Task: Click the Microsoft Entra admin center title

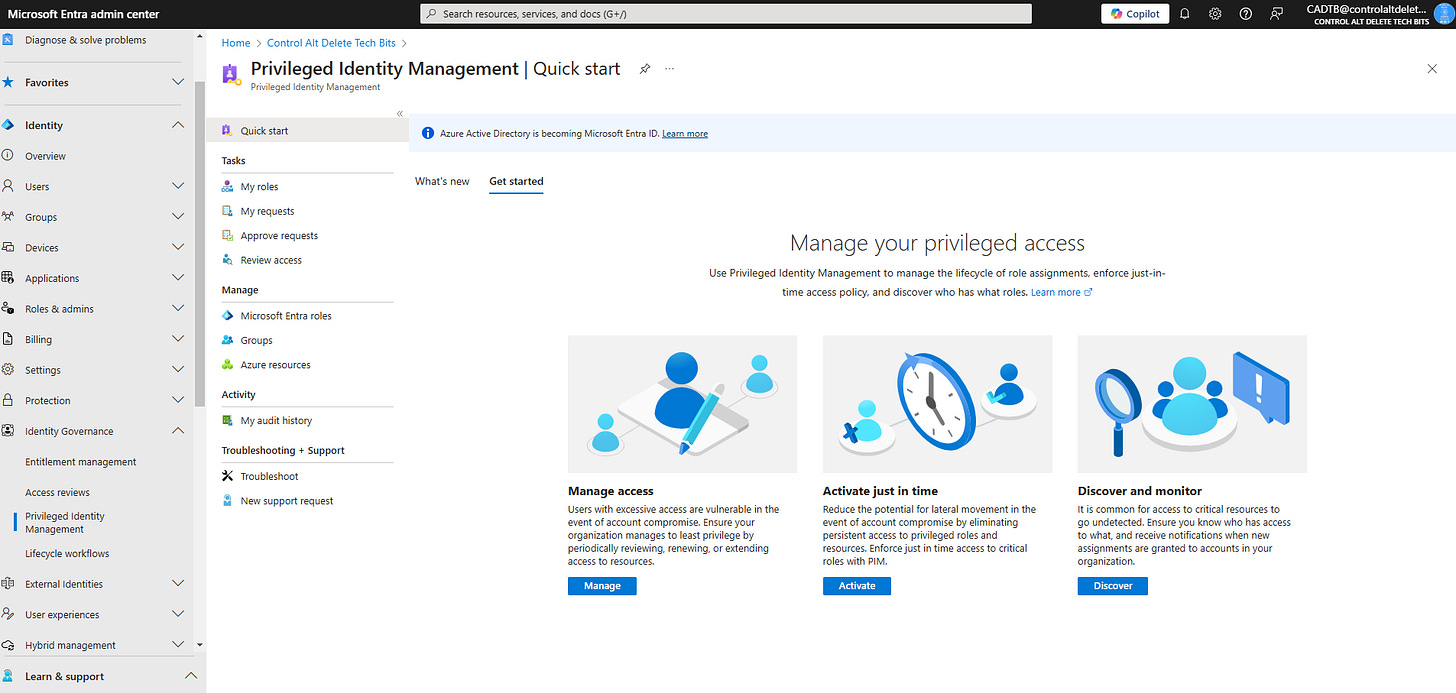Action: [83, 14]
